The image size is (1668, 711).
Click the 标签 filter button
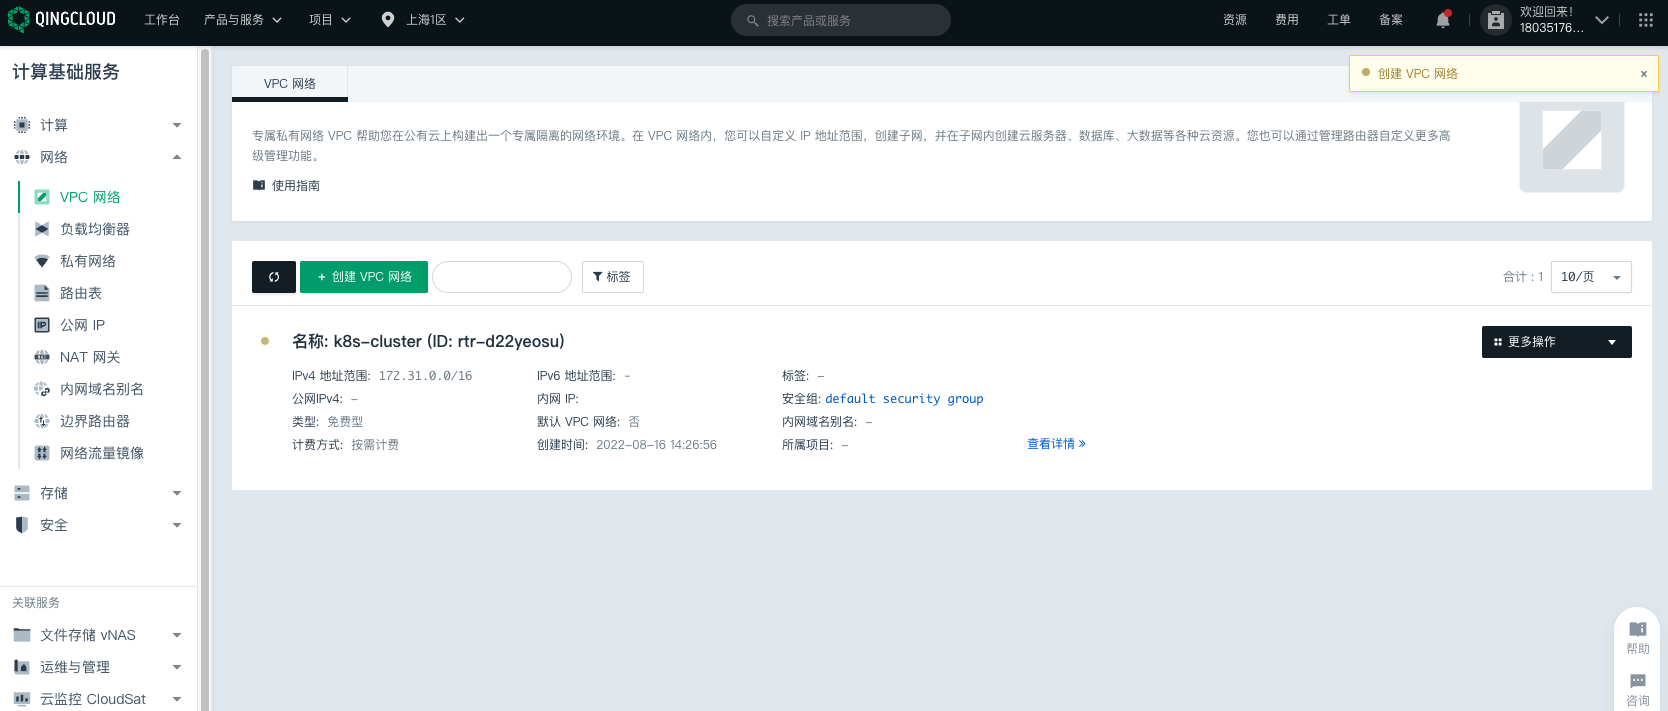[613, 277]
